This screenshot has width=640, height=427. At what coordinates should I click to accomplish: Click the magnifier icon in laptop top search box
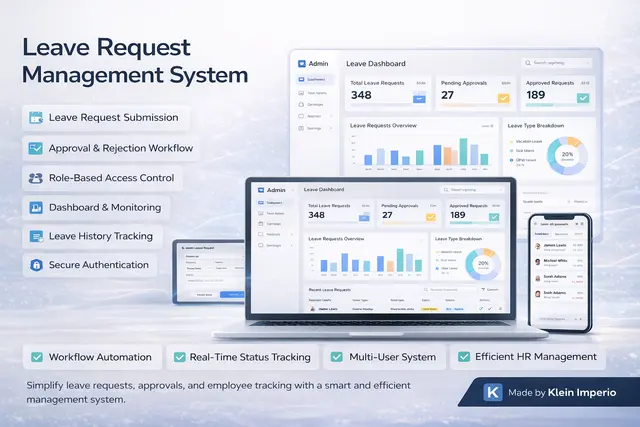pyautogui.click(x=446, y=190)
